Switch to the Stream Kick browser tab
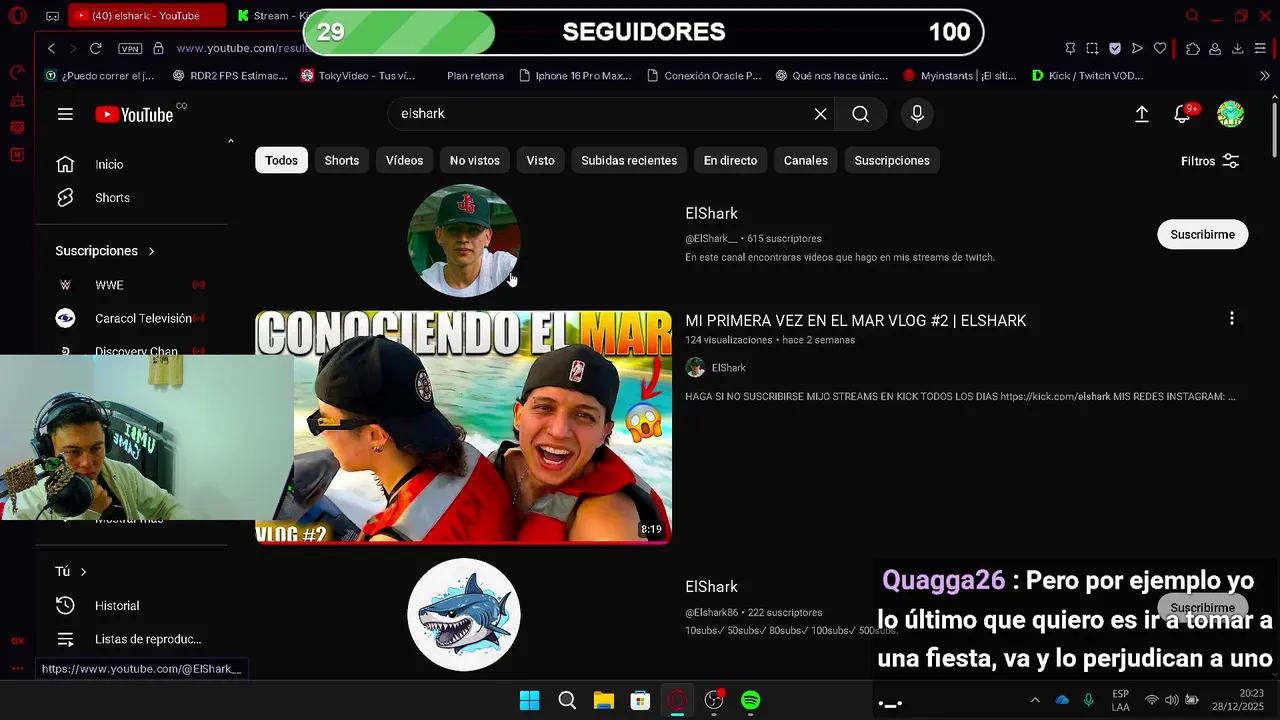 (270, 16)
